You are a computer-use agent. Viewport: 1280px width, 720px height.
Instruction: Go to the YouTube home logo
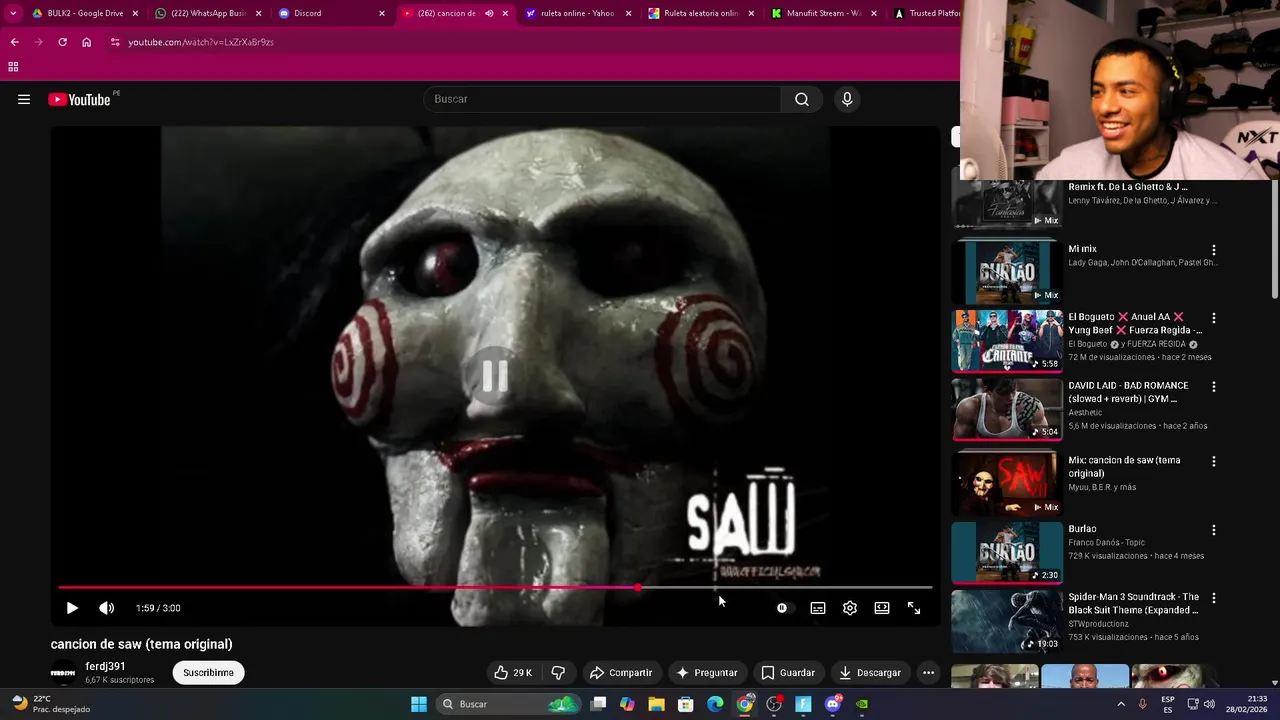[x=79, y=99]
